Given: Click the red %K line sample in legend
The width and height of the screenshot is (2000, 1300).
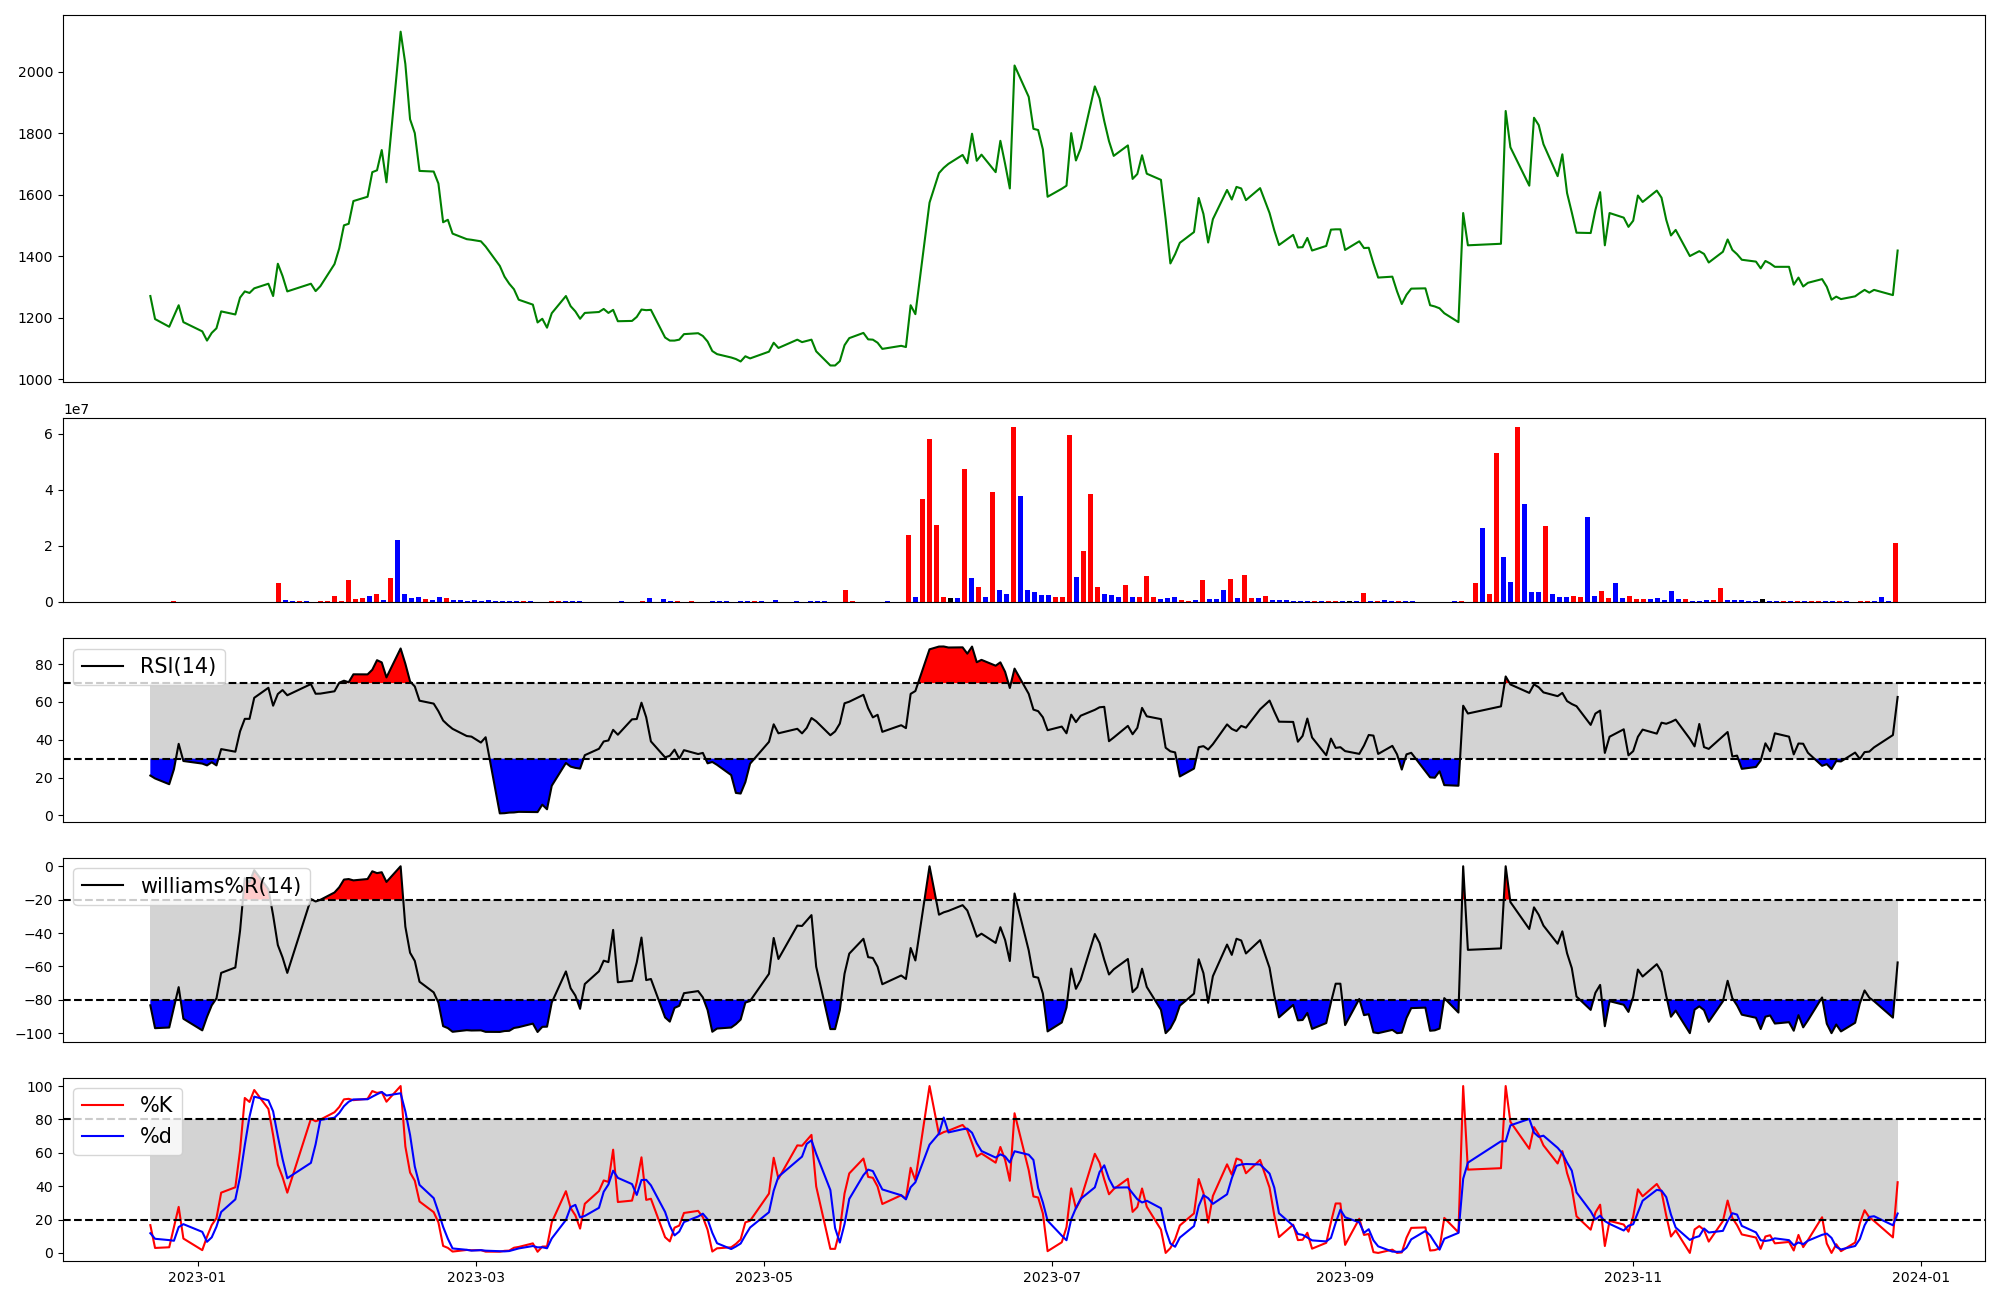Looking at the screenshot, I should tap(103, 1105).
